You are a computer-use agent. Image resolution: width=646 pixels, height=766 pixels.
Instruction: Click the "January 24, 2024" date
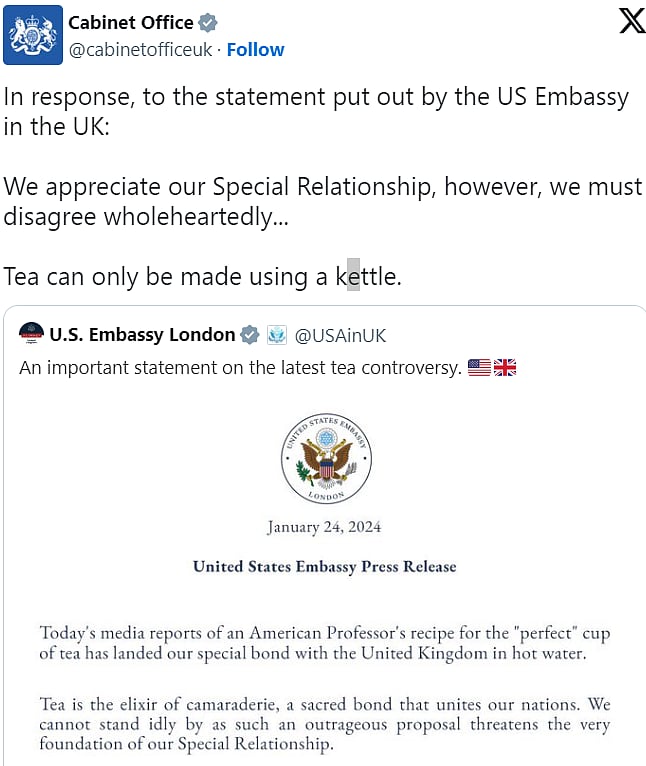click(324, 527)
